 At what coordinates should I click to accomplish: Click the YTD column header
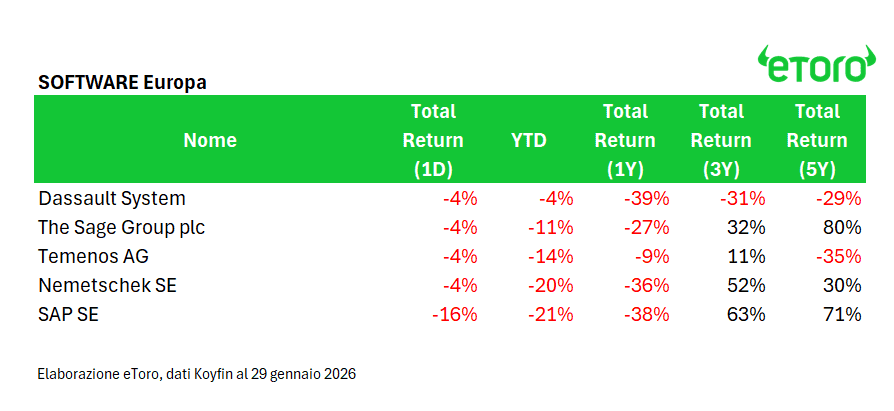pos(529,140)
